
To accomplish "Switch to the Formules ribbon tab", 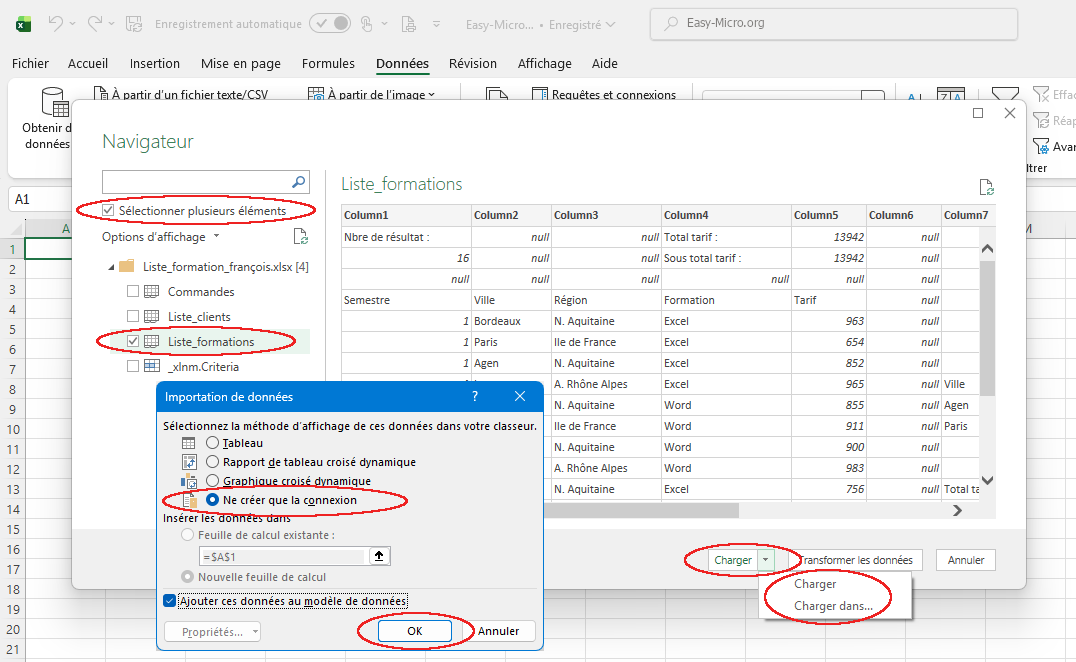I will [x=328, y=64].
